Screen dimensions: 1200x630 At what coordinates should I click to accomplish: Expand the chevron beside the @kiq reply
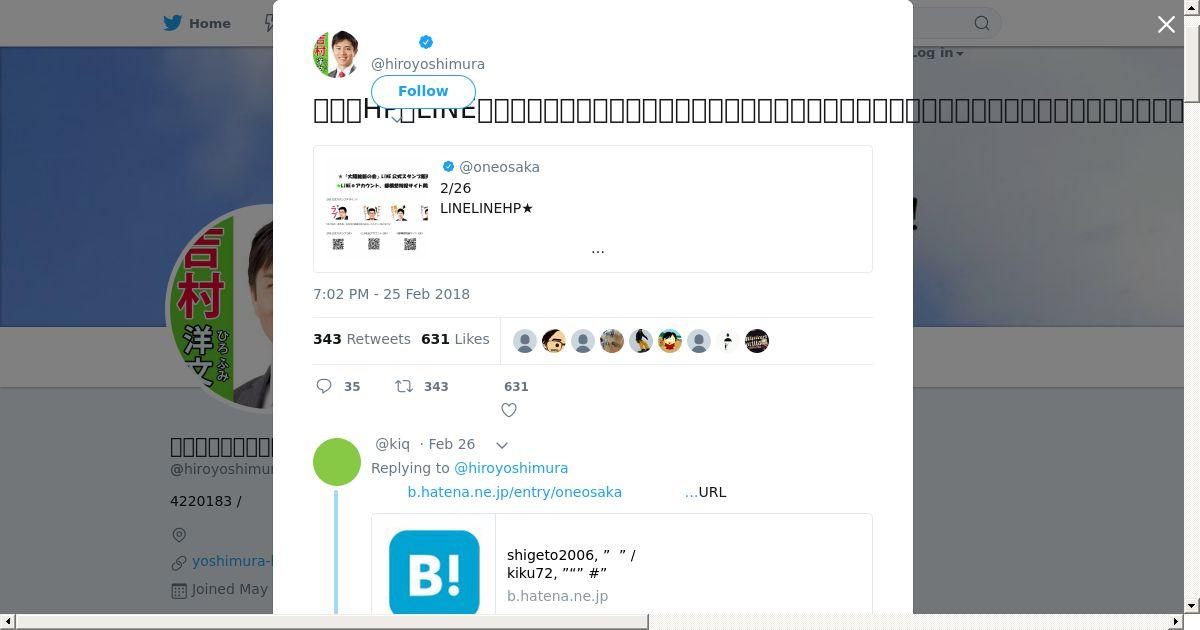(502, 445)
